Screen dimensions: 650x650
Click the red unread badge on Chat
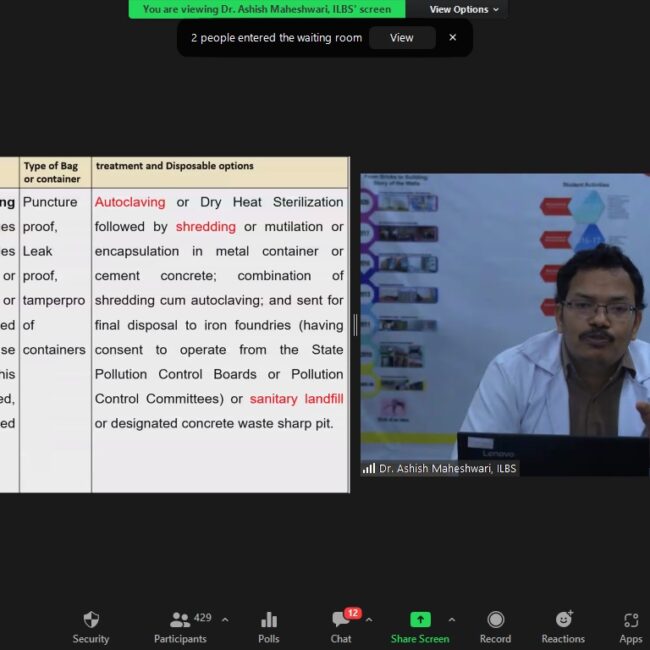point(352,612)
